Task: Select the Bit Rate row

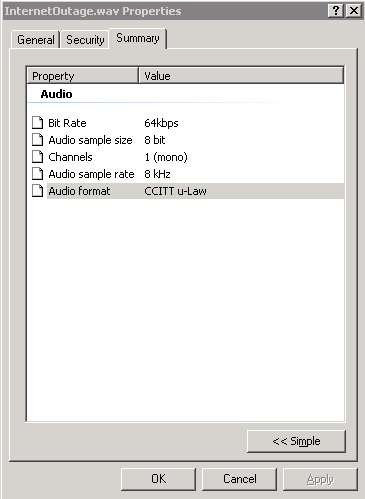Action: point(185,123)
